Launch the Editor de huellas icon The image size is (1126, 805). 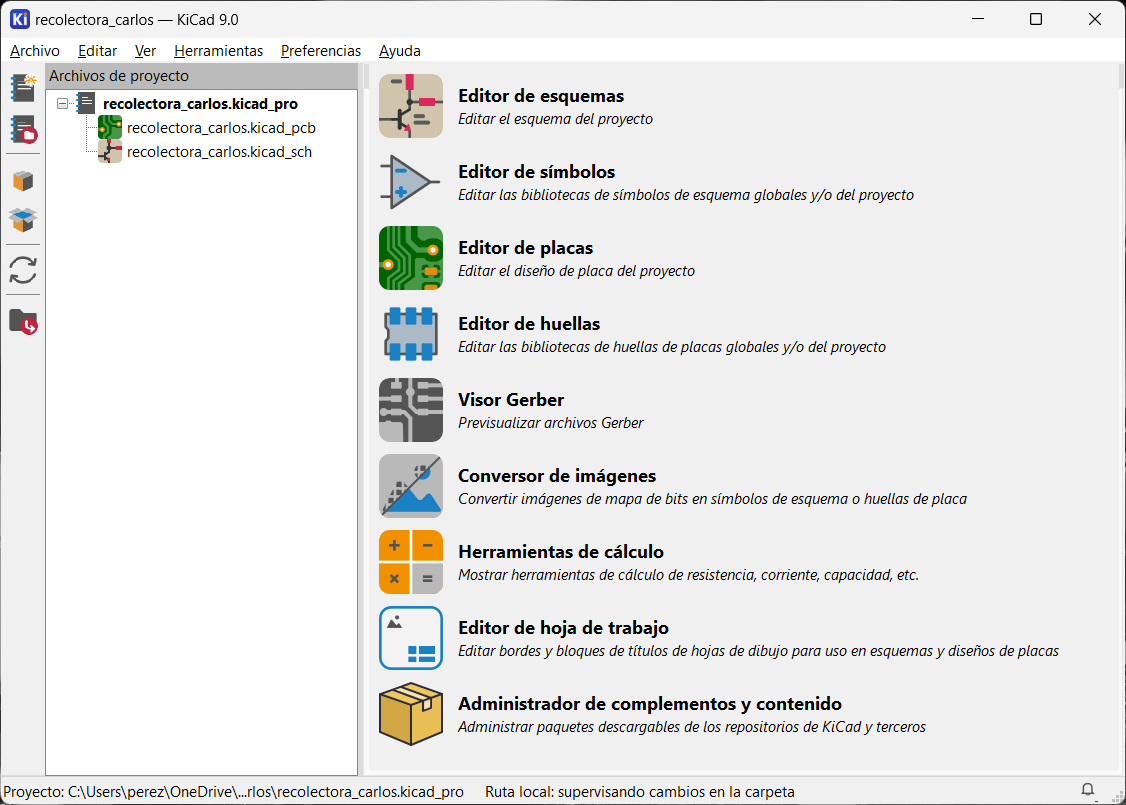(x=411, y=334)
